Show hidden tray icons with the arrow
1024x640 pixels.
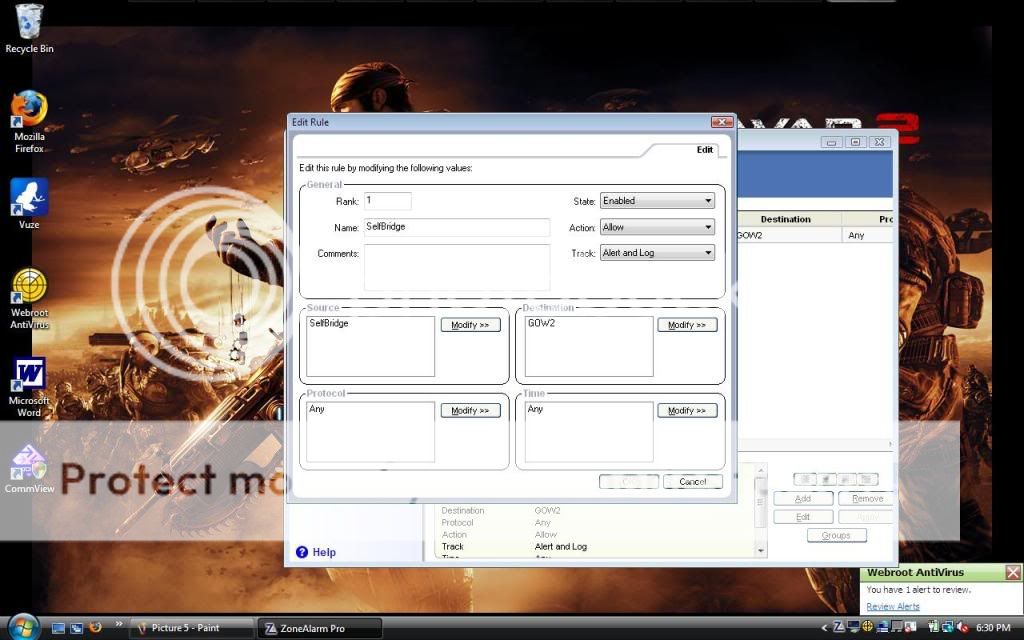(824, 628)
